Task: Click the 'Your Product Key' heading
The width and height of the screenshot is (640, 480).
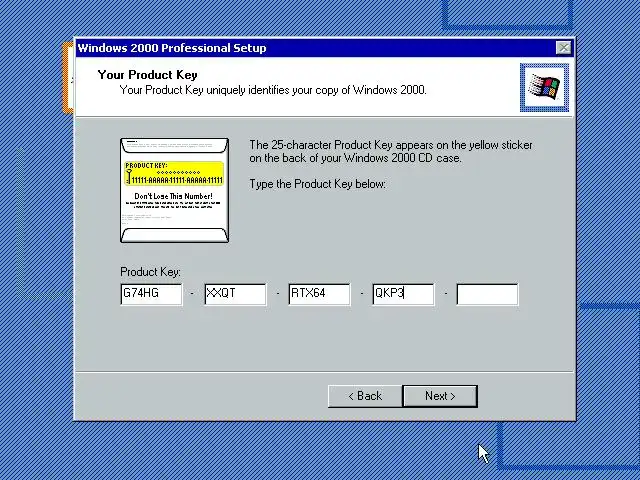Action: point(147,75)
